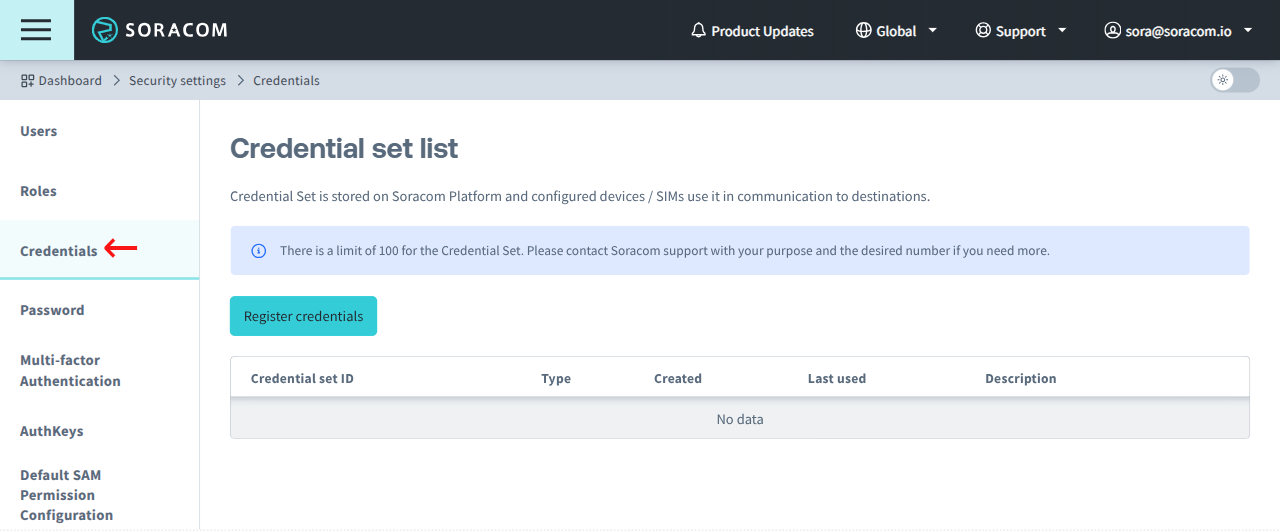
Task: Expand the Global coverage dropdown arrow
Action: tap(933, 31)
